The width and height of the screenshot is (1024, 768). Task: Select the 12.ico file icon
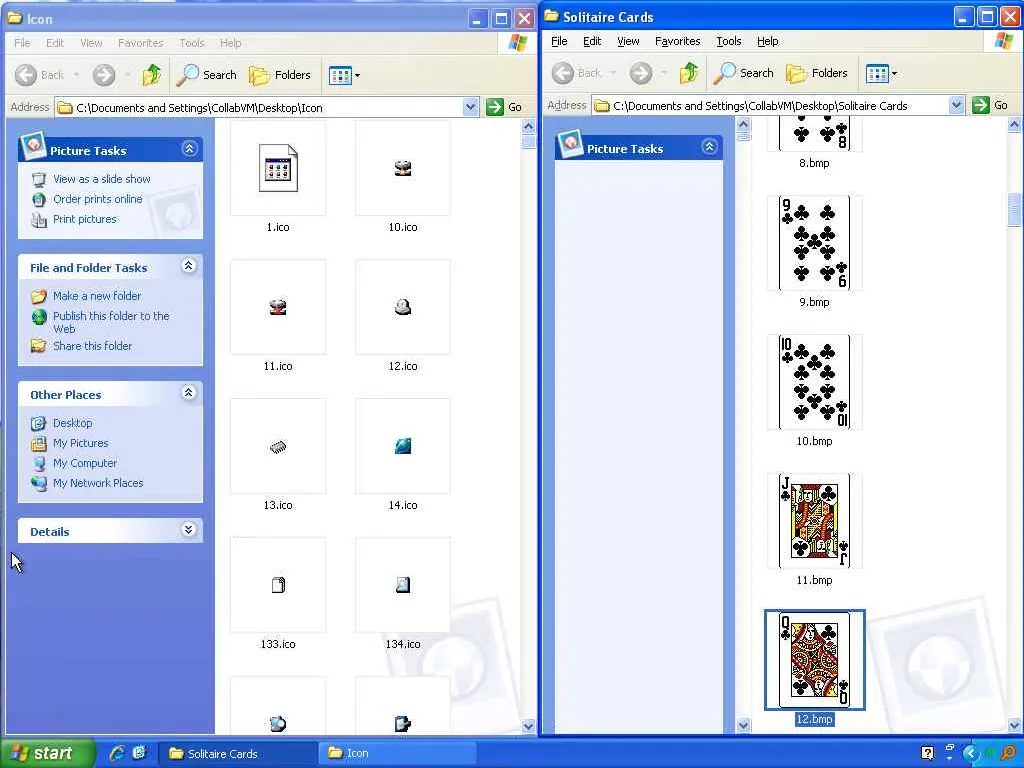[403, 307]
